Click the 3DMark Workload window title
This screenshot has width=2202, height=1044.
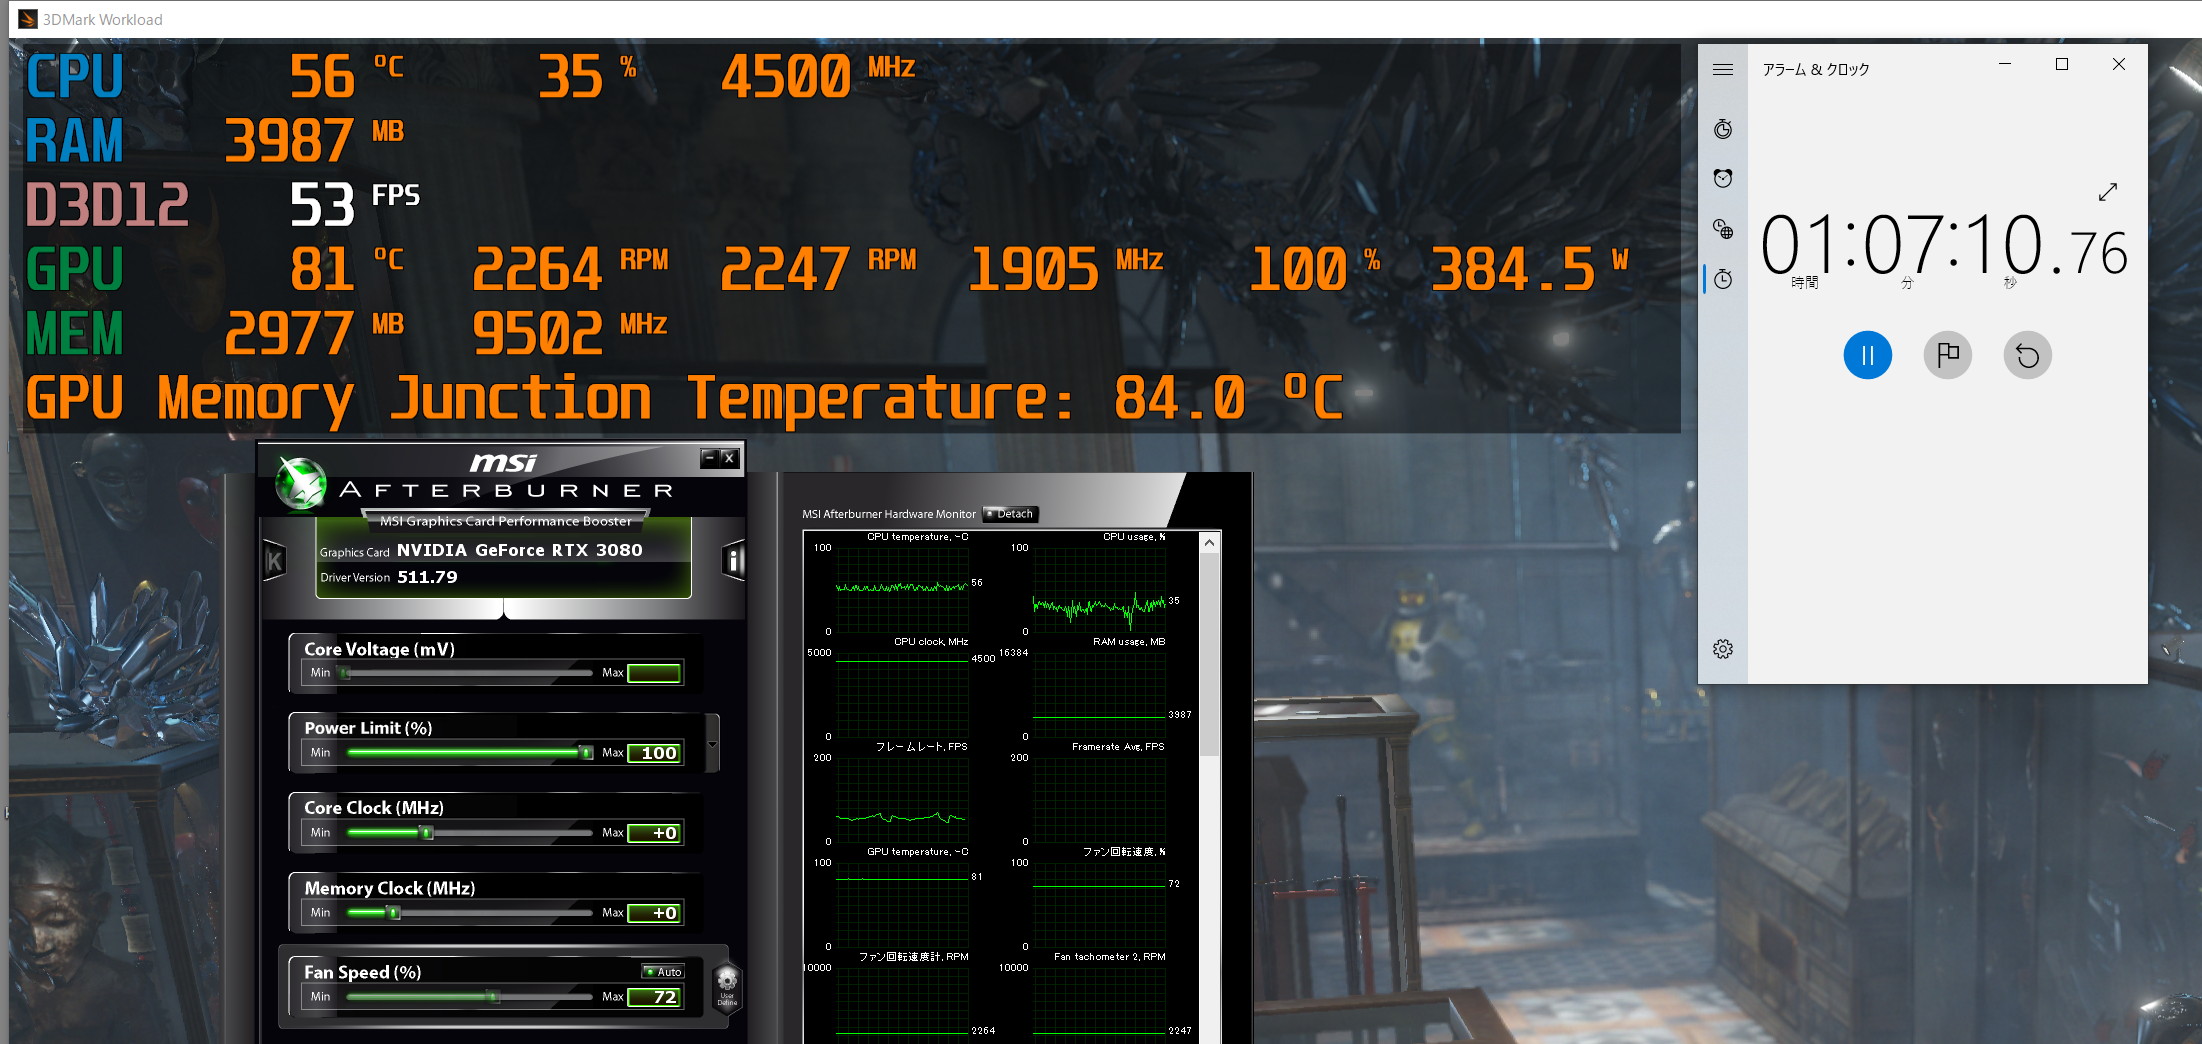(x=102, y=19)
